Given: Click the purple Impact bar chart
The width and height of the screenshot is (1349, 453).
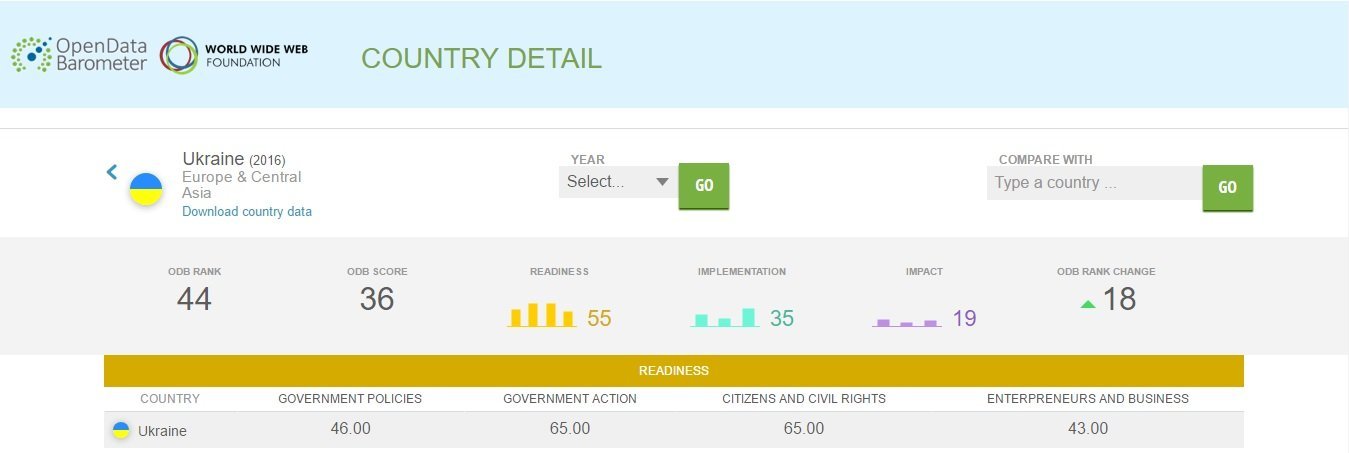Looking at the screenshot, I should [x=907, y=322].
